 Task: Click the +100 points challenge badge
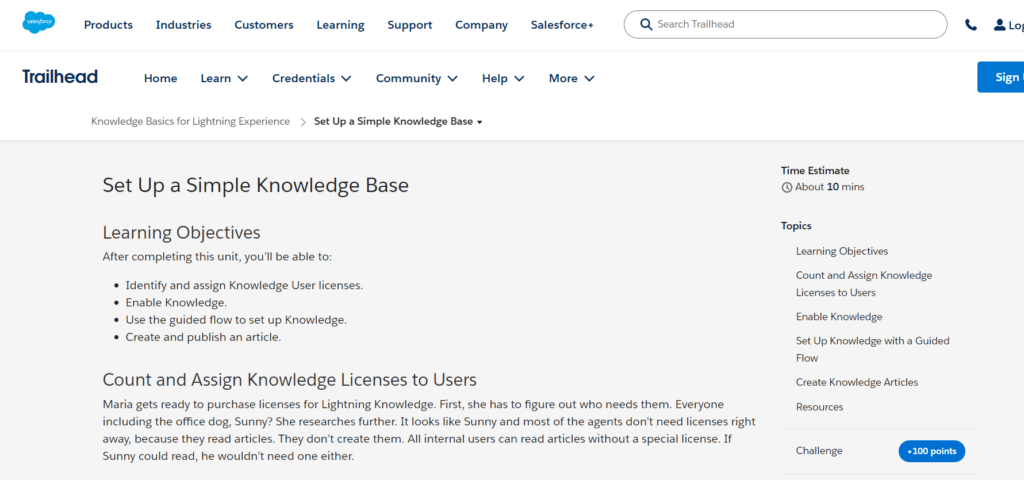(931, 451)
